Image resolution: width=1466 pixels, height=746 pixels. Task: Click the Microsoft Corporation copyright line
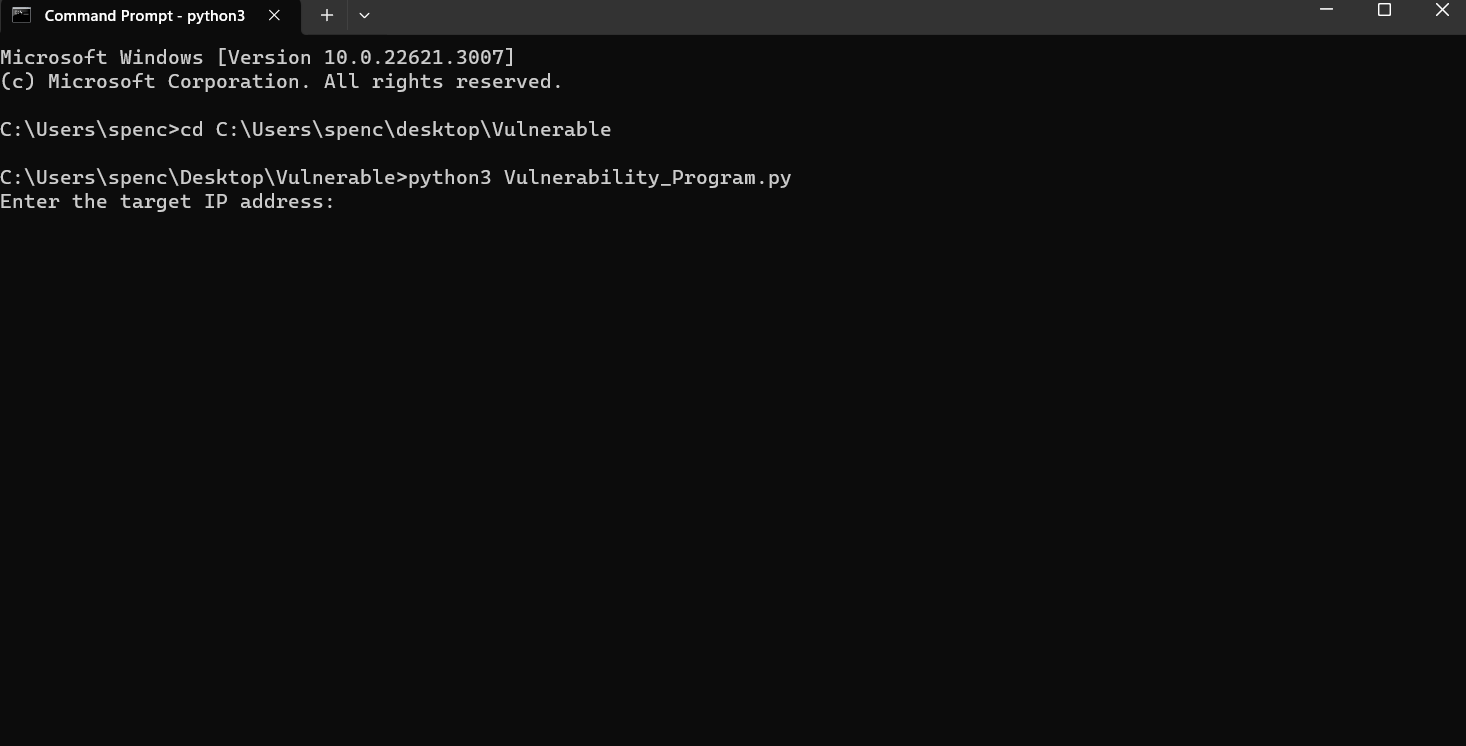click(x=281, y=81)
